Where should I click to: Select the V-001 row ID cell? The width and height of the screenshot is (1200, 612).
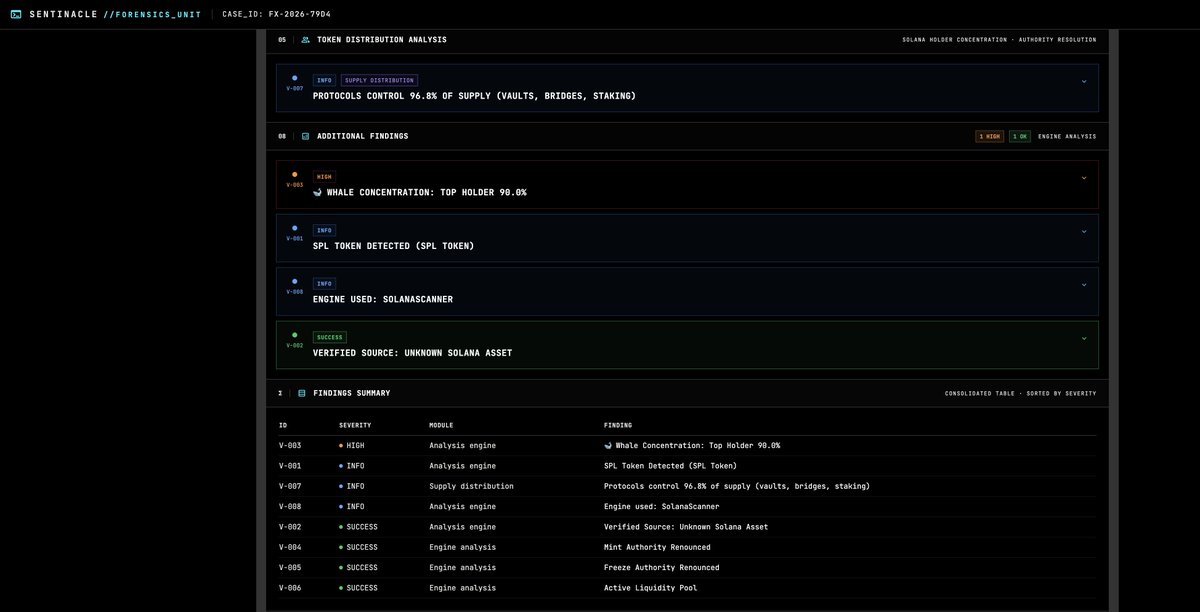pyautogui.click(x=290, y=466)
